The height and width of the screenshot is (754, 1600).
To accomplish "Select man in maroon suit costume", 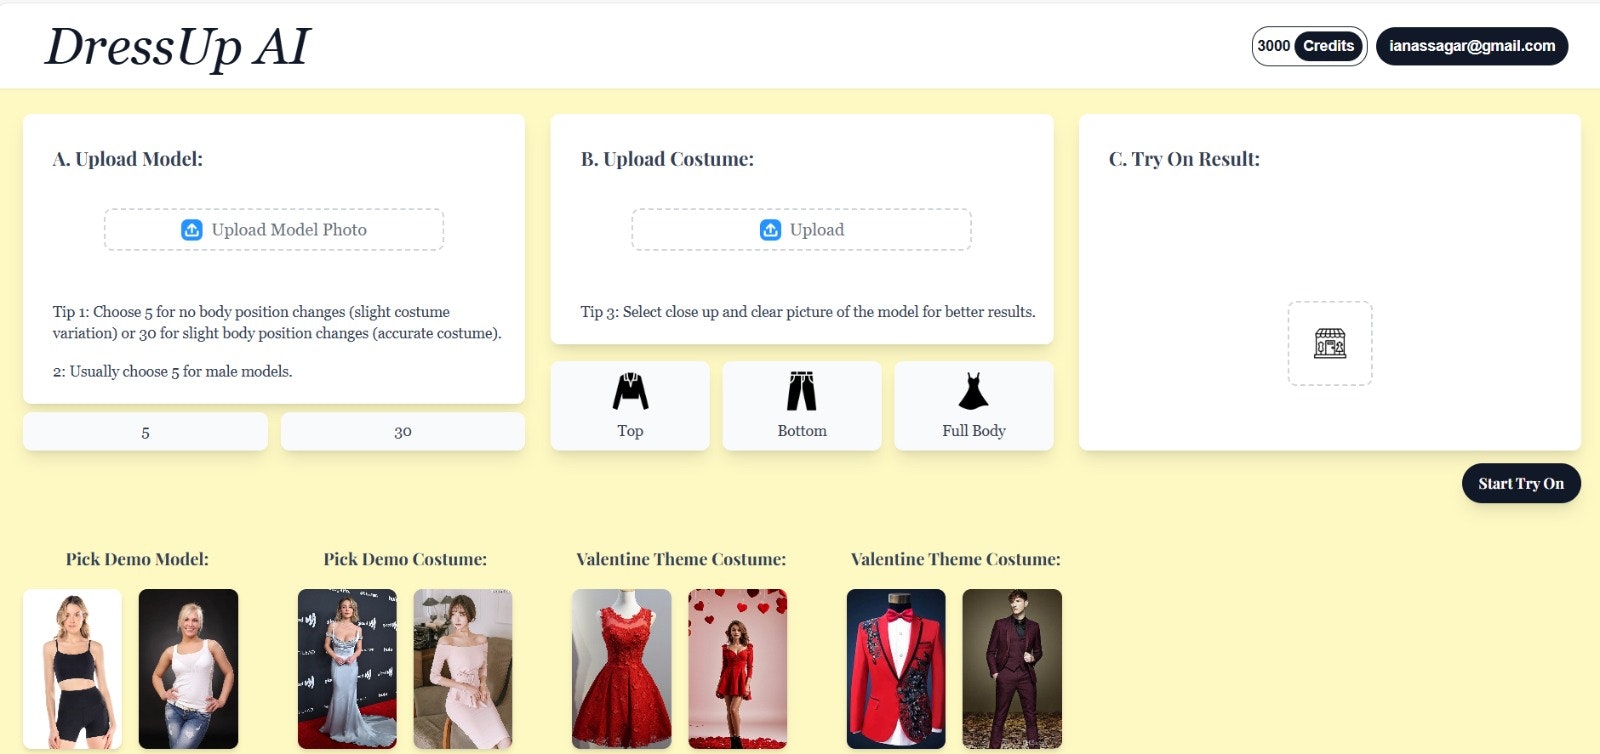I will (x=1012, y=669).
